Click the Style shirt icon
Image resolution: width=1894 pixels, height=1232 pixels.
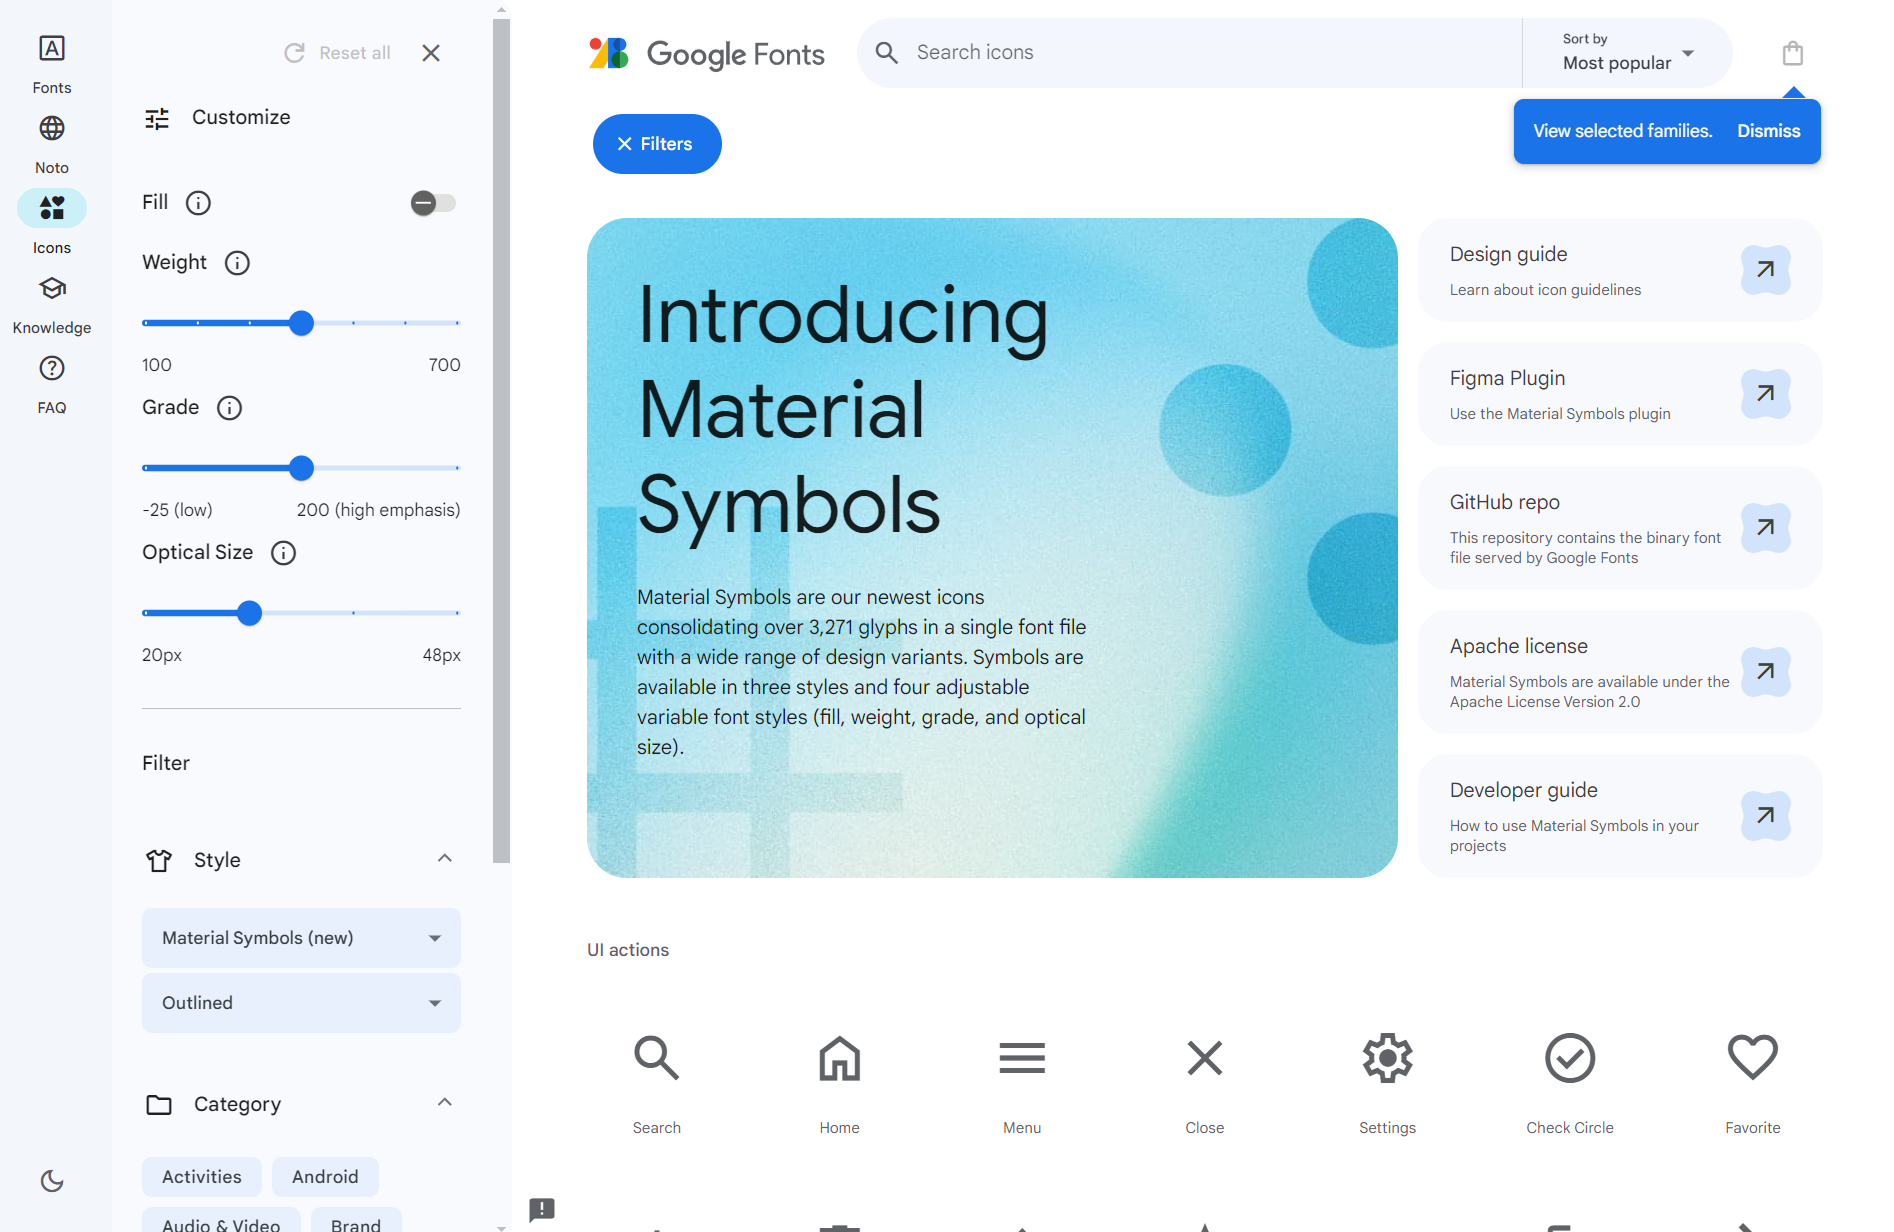point(159,860)
